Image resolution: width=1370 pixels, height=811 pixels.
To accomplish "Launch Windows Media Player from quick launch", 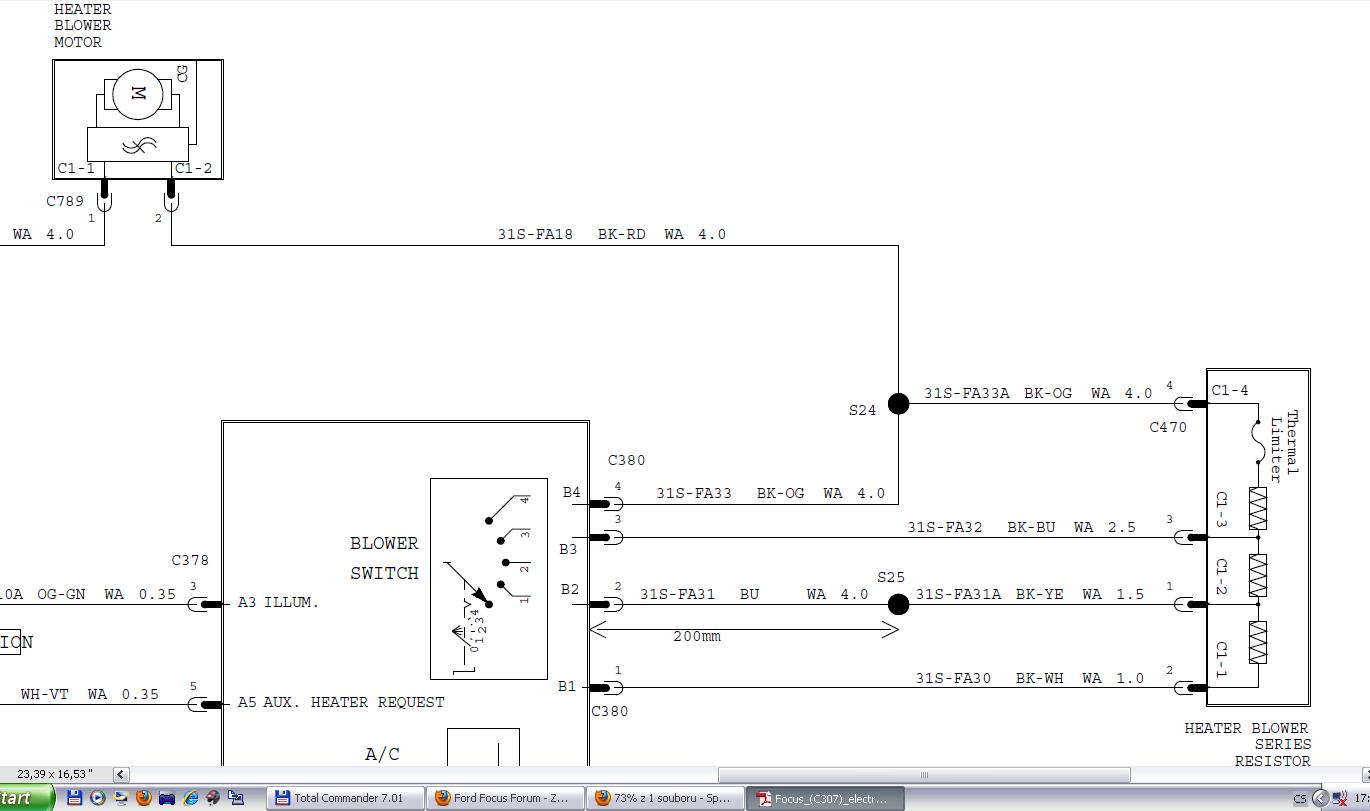I will pos(97,798).
